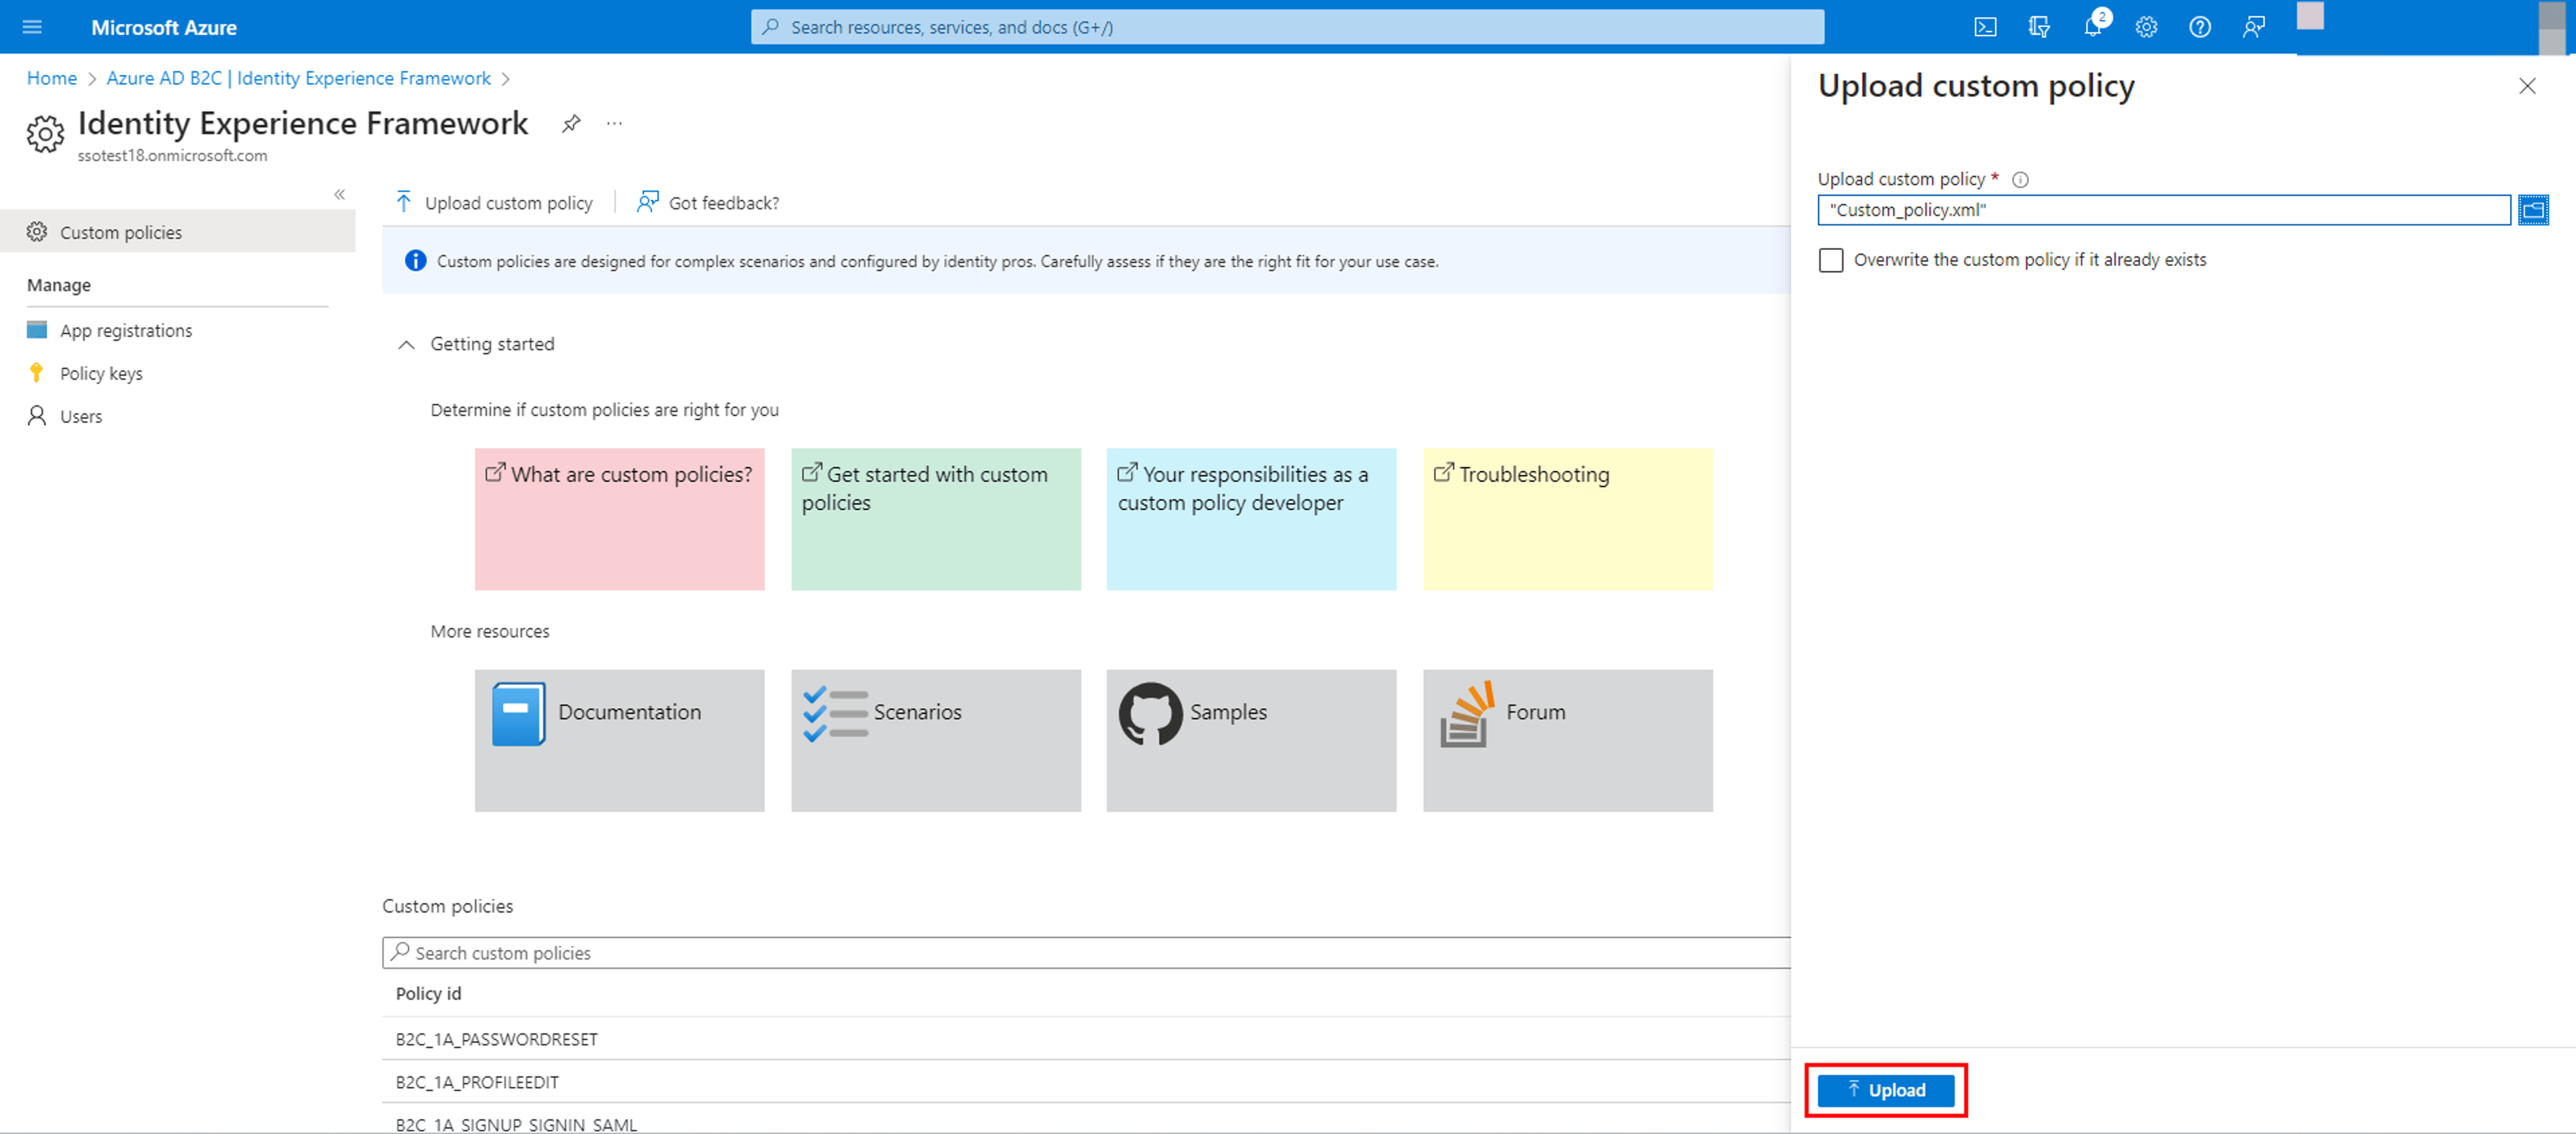
Task: Pin Identity Experience Framework to dashboard
Action: pos(571,123)
